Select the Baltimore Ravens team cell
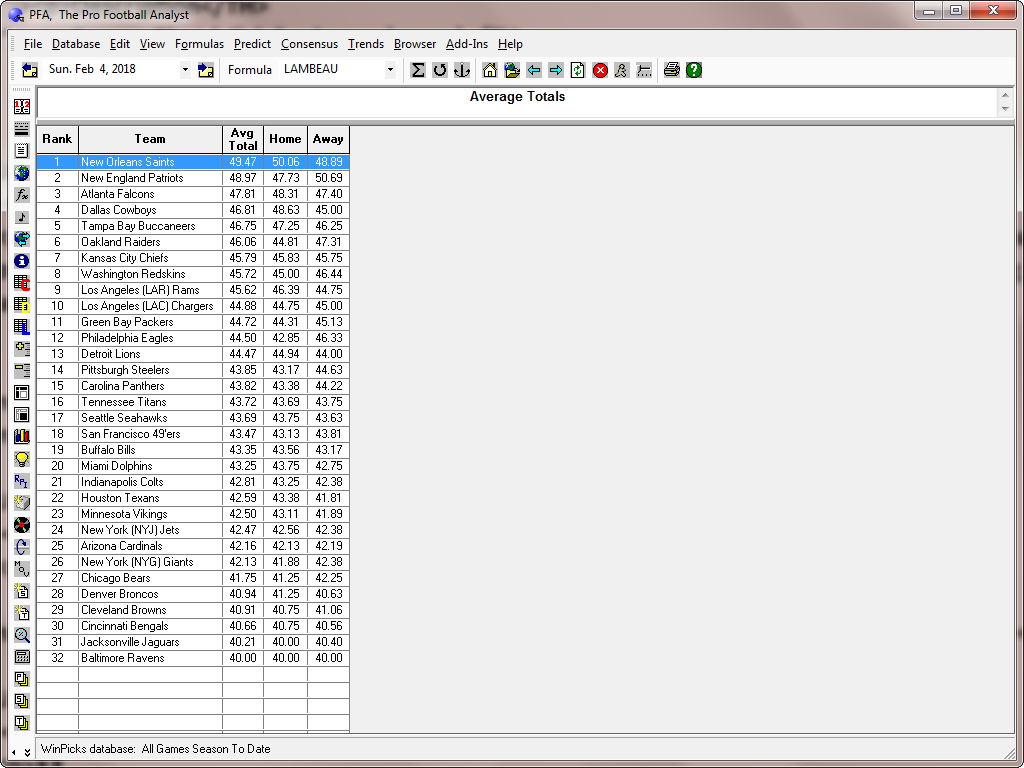This screenshot has height=768, width=1024. [150, 658]
